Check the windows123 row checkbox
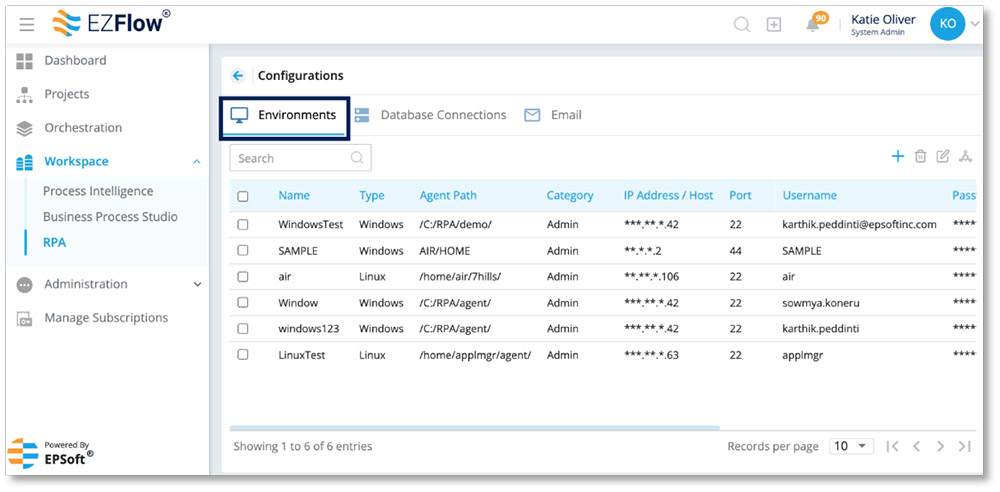Viewport: 1000px width, 492px height. [x=243, y=329]
